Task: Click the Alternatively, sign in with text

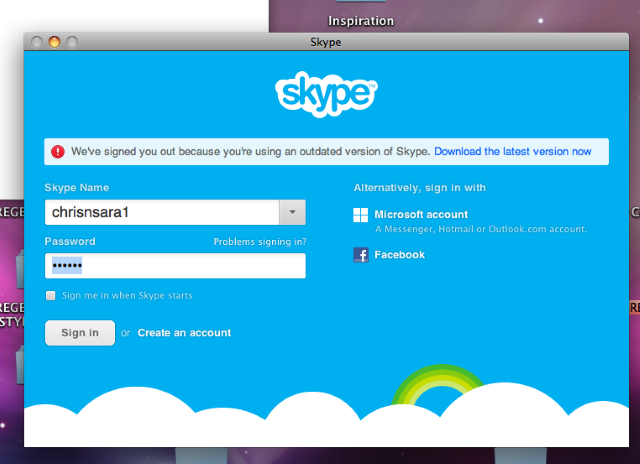Action: tap(420, 188)
